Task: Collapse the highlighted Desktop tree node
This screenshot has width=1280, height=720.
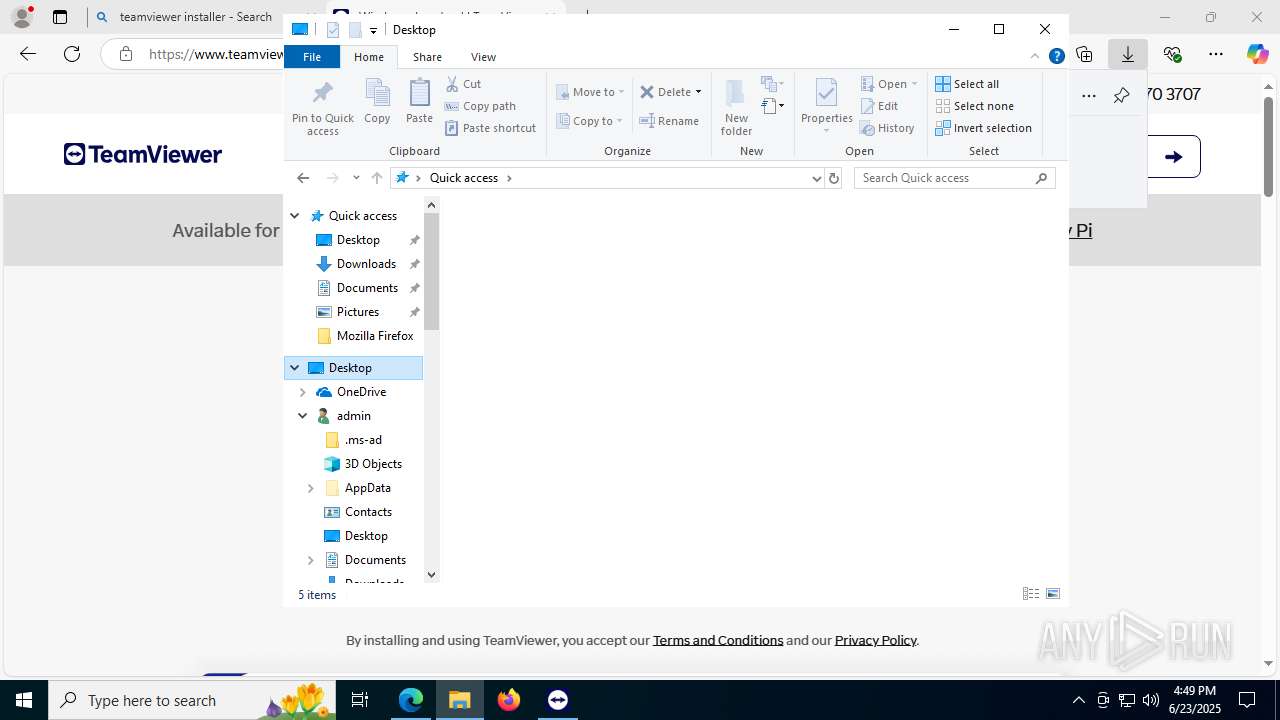Action: click(295, 368)
